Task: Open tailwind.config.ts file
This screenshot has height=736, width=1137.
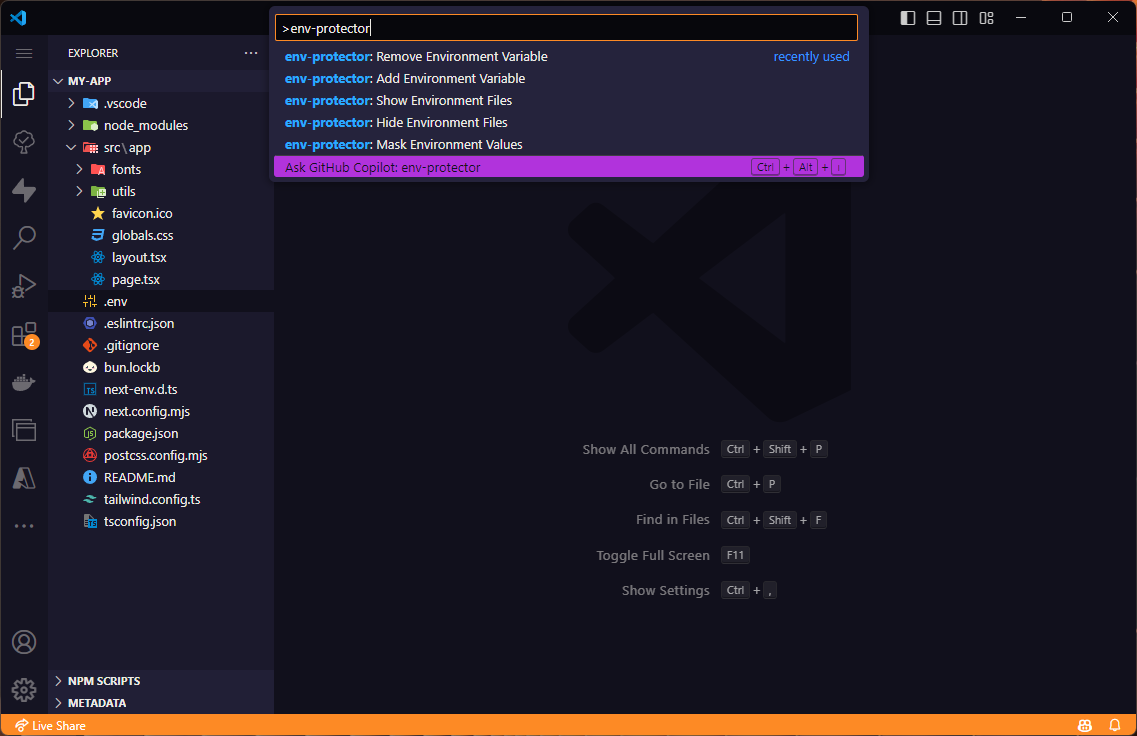Action: click(x=161, y=500)
